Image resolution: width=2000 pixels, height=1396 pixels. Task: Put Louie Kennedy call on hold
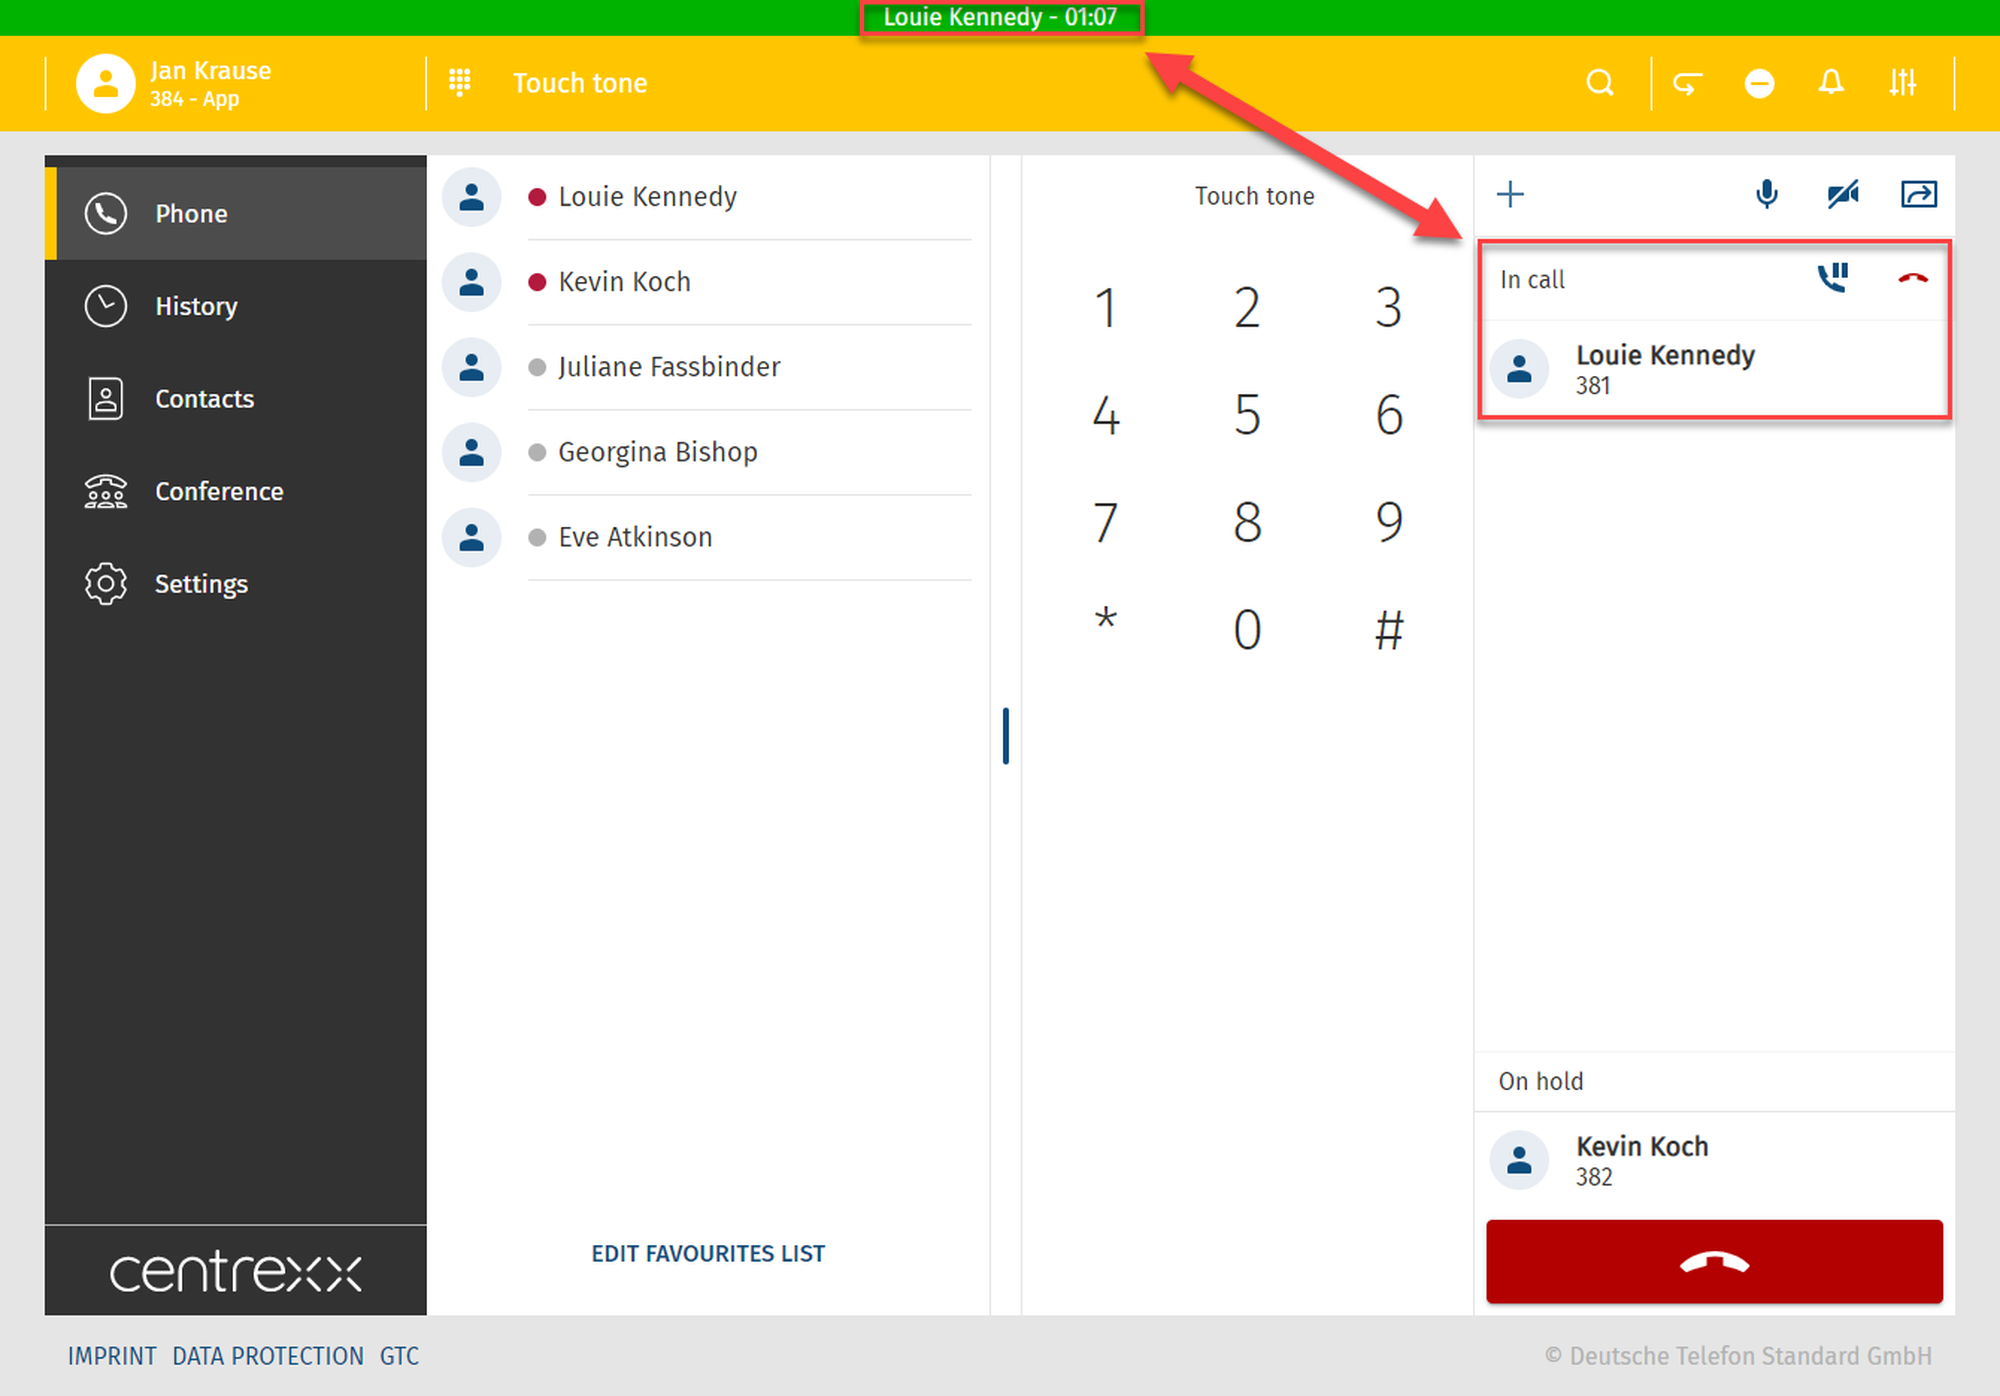click(x=1833, y=278)
